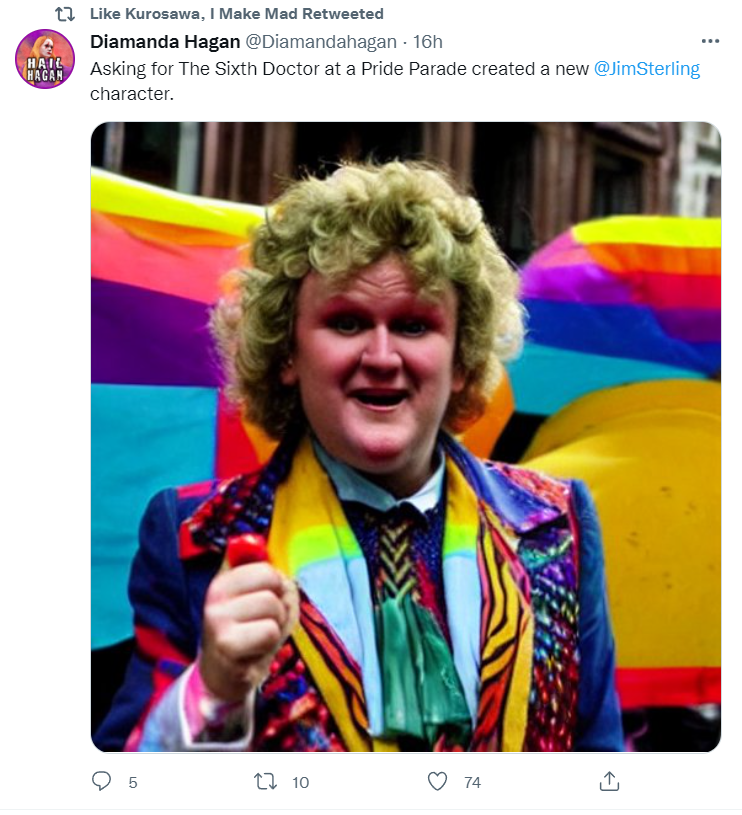This screenshot has height=815, width=742.
Task: Click the retweeted indicator arrows icon
Action: tap(65, 14)
